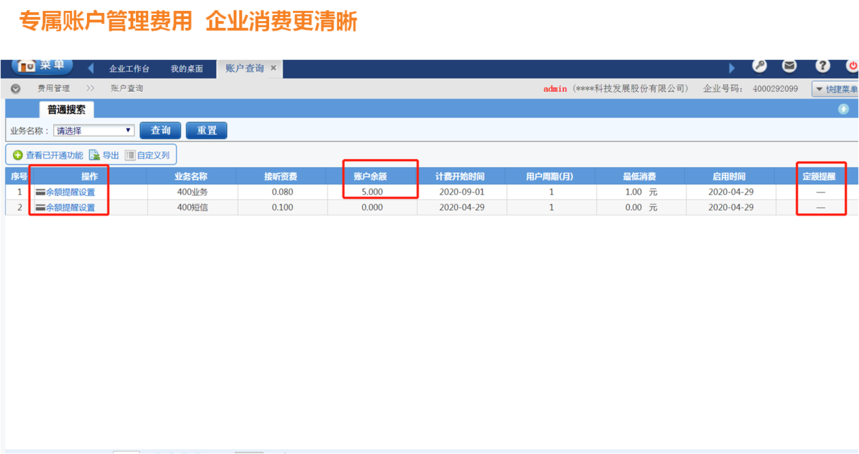Open the mail messages icon
This screenshot has height=454, width=859.
790,66
